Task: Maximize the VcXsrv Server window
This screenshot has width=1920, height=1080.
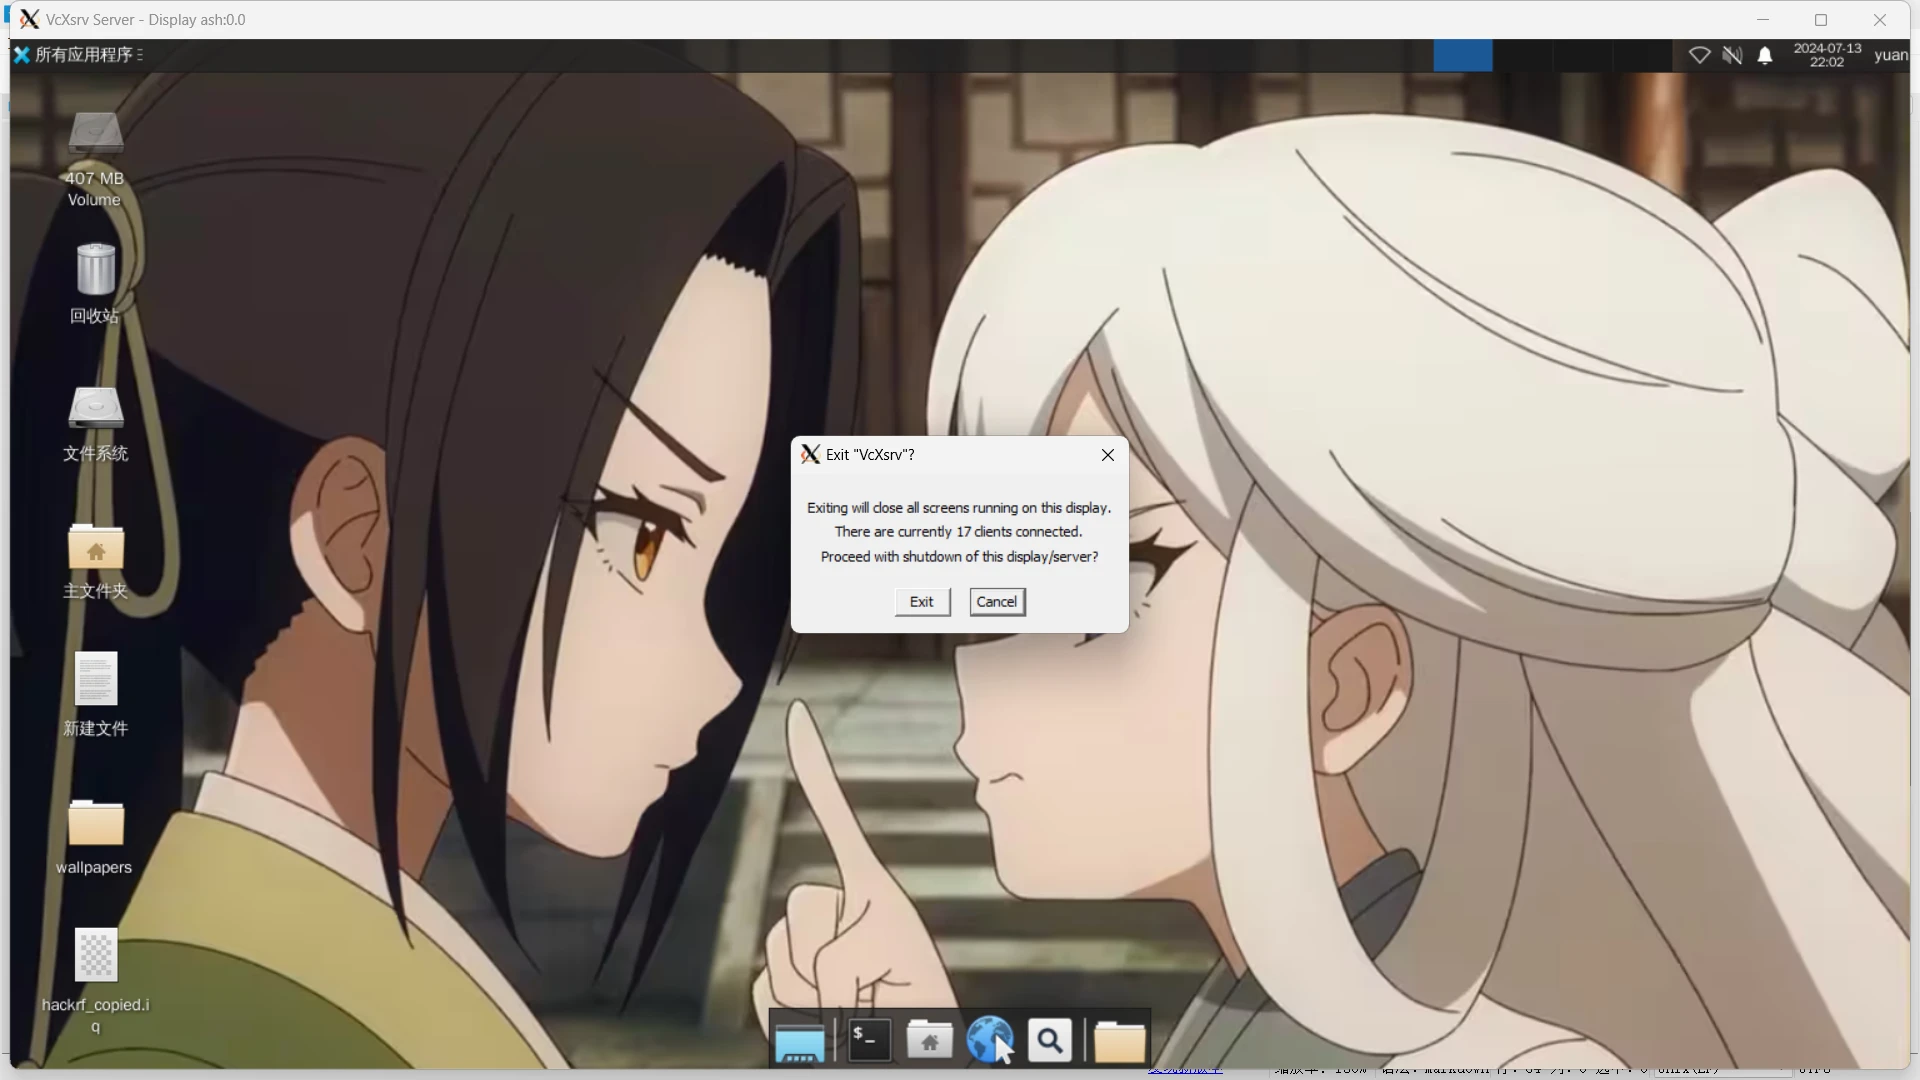Action: coord(1821,19)
